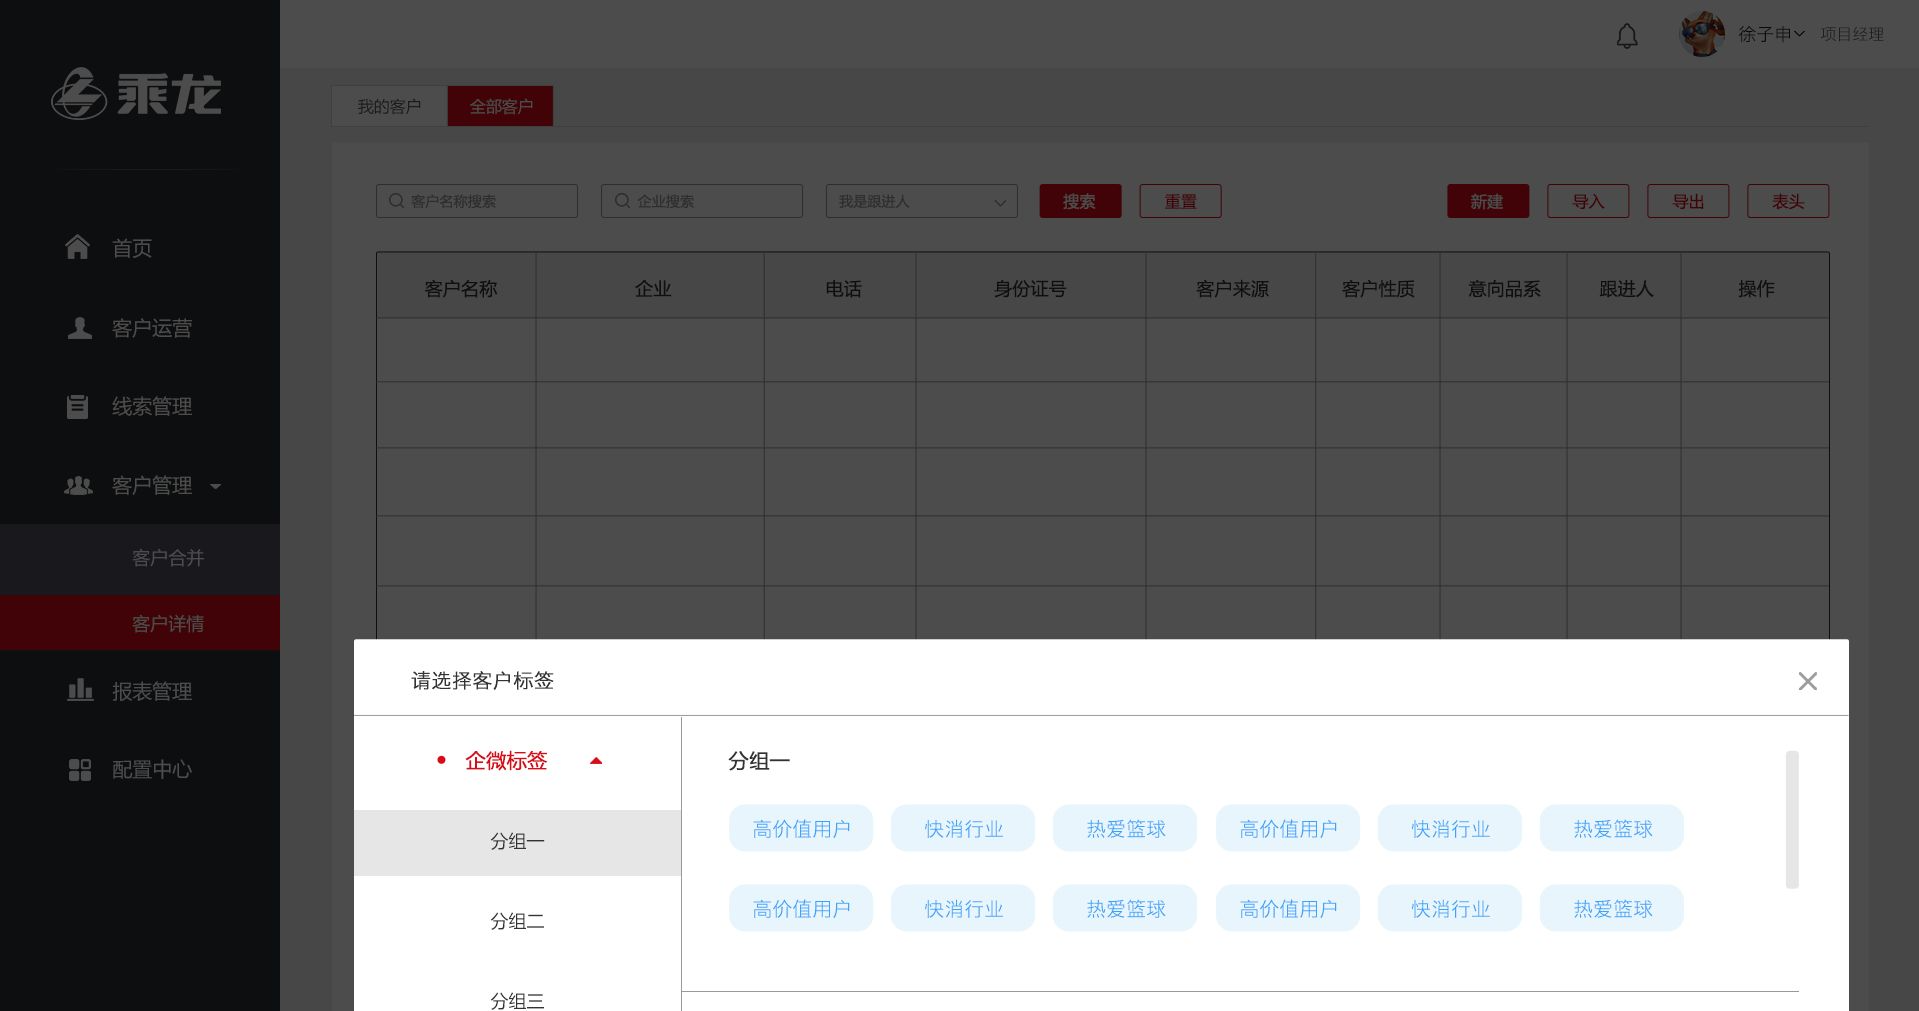Viewport: 1919px width, 1011px height.
Task: Open 客户合并 submenu item
Action: click(x=140, y=557)
